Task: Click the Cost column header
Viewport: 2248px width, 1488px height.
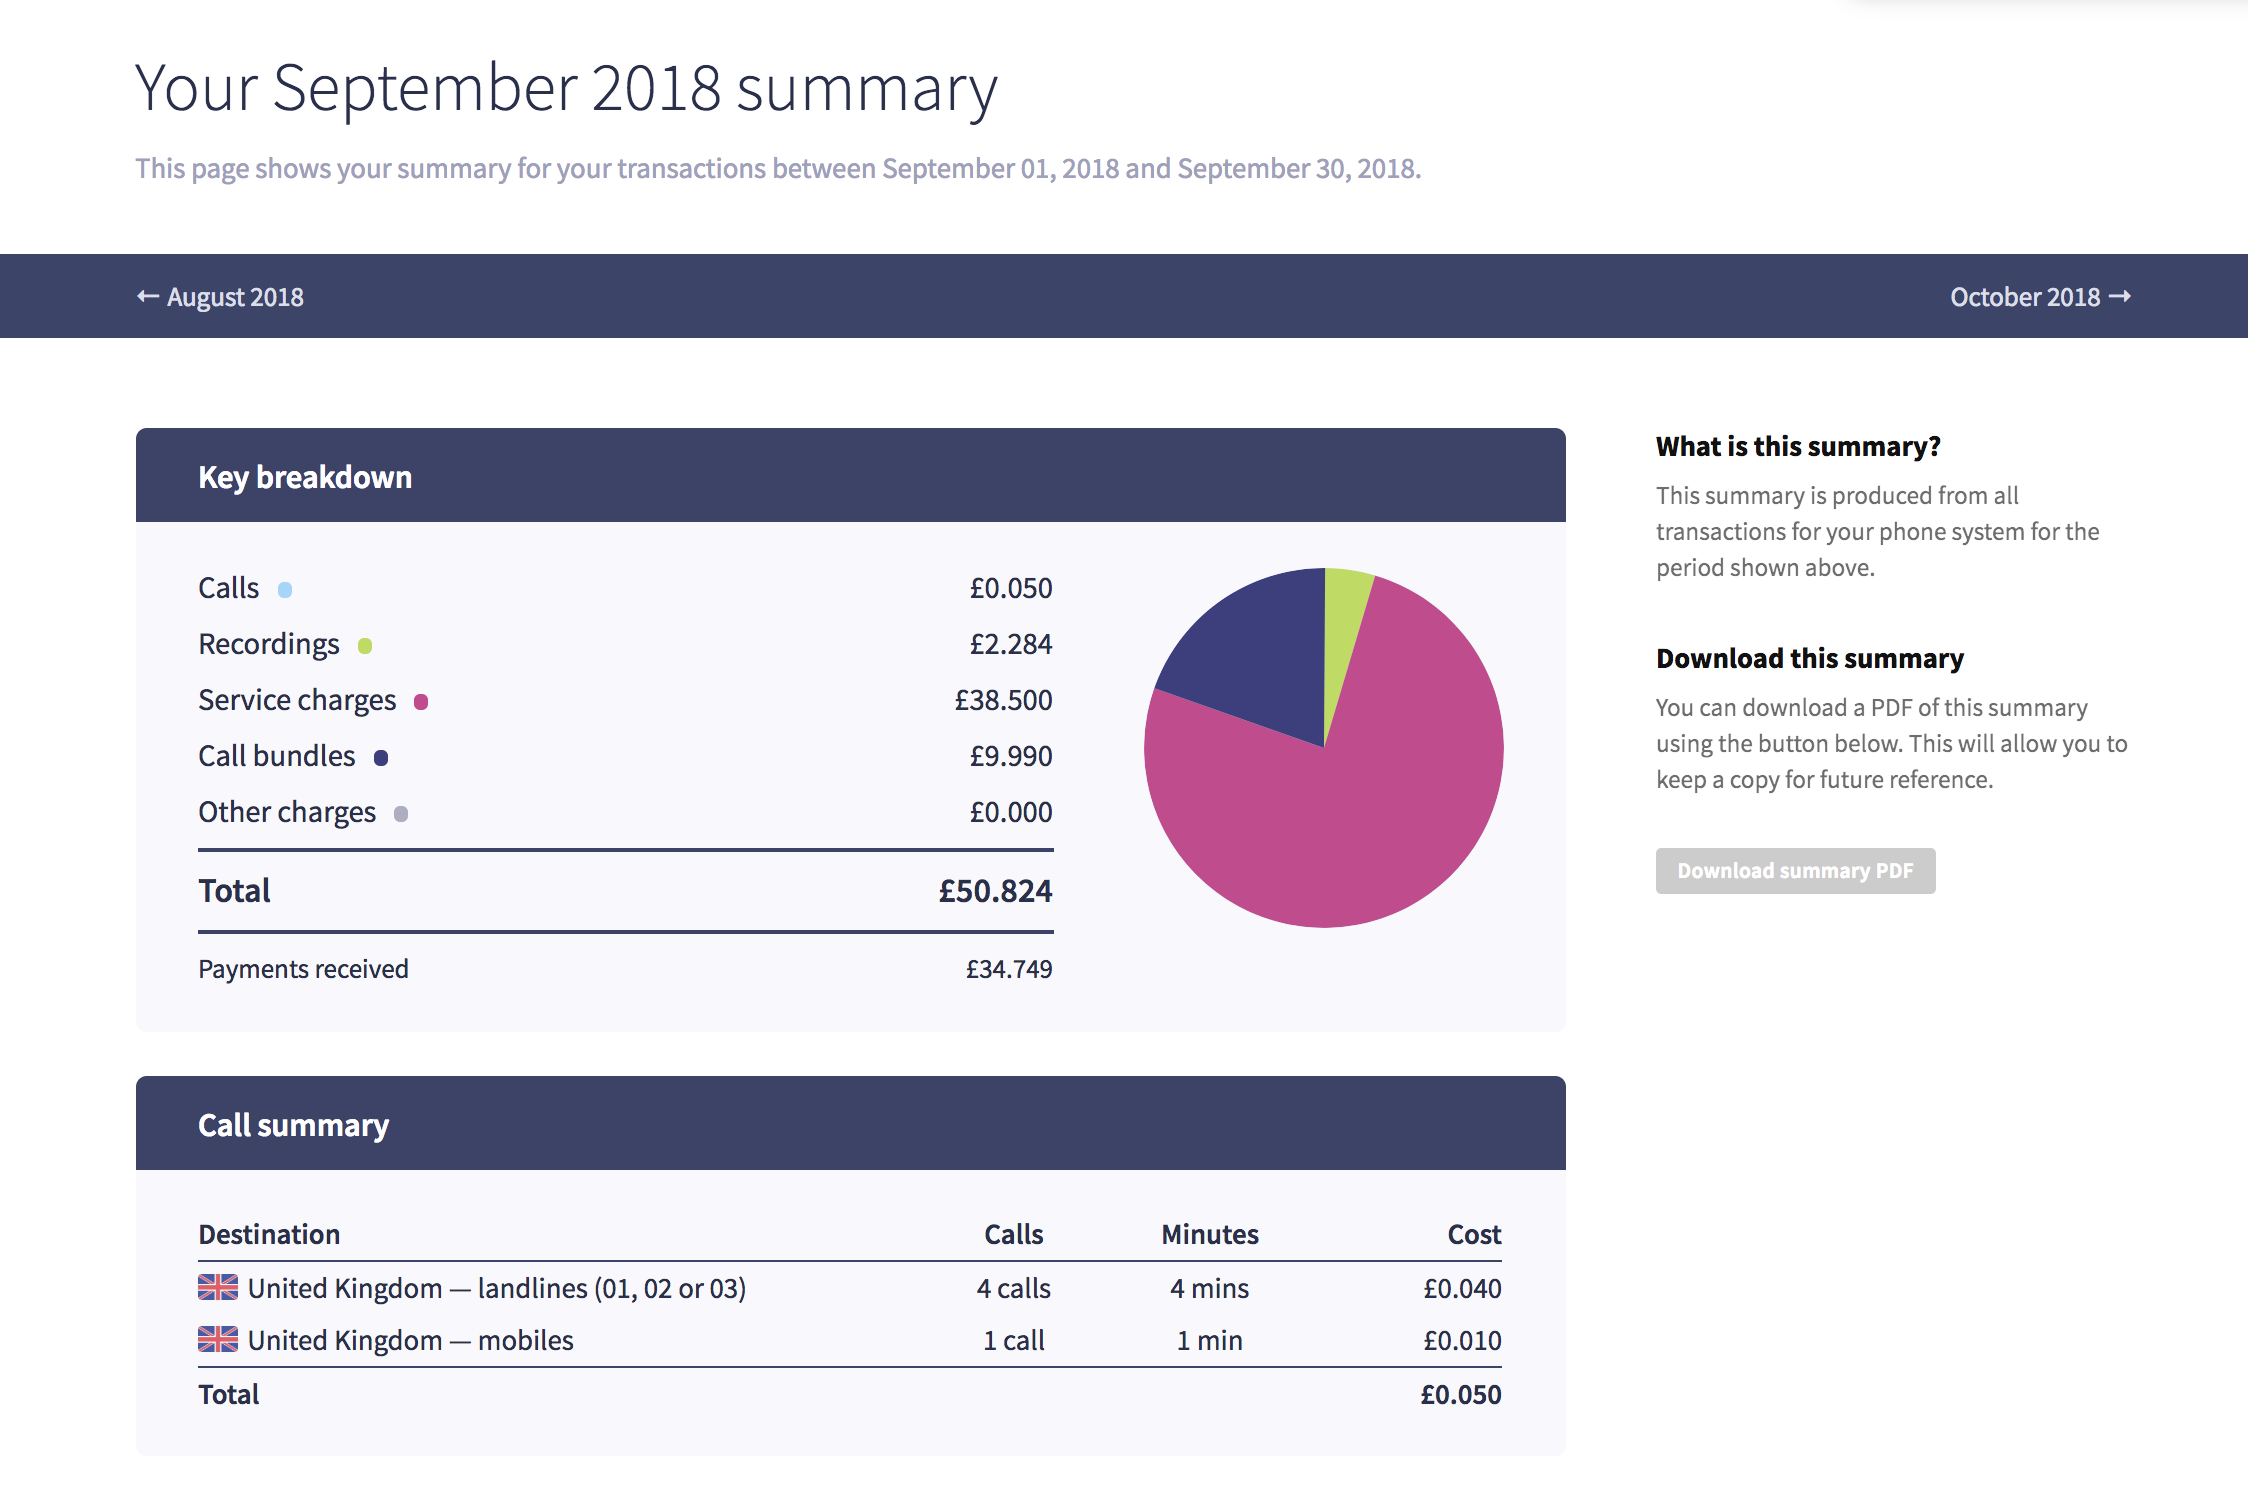Action: point(1475,1235)
